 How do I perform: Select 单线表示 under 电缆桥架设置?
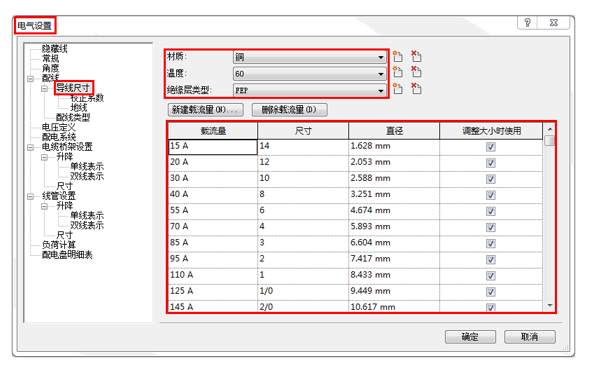click(x=87, y=166)
